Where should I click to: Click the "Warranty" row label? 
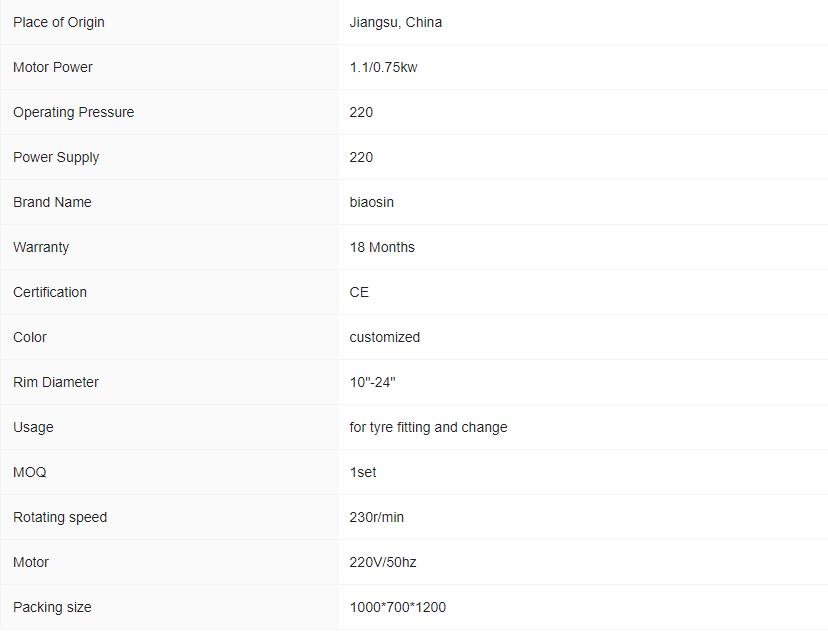(x=41, y=247)
